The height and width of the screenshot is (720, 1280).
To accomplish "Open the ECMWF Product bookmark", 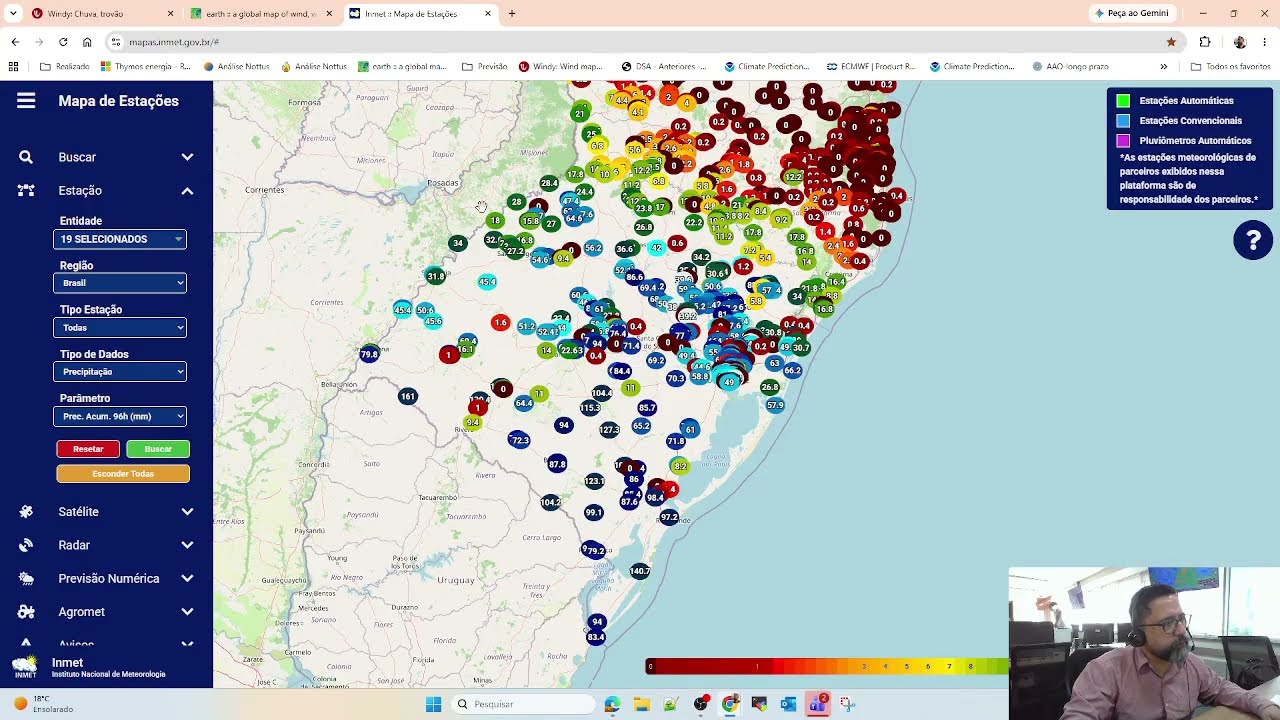I will tap(871, 66).
